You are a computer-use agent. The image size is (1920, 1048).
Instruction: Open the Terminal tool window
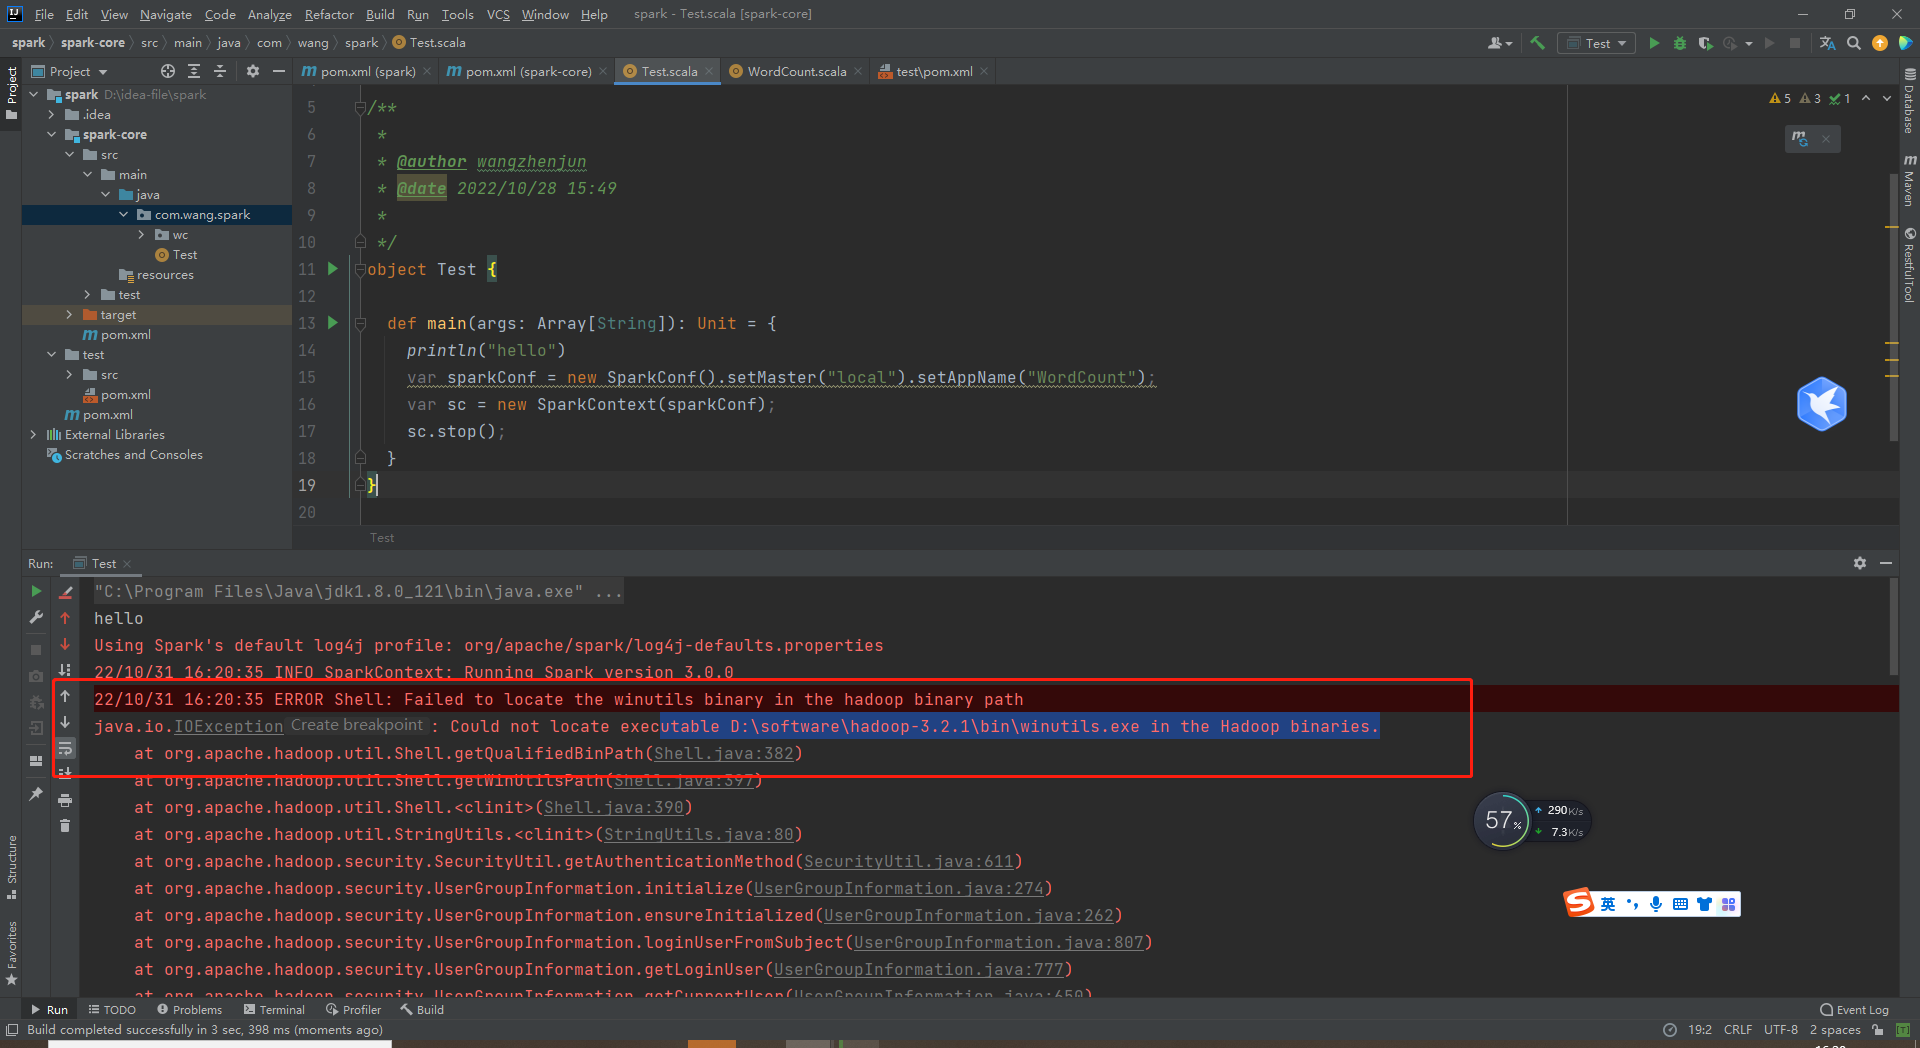pyautogui.click(x=275, y=1010)
